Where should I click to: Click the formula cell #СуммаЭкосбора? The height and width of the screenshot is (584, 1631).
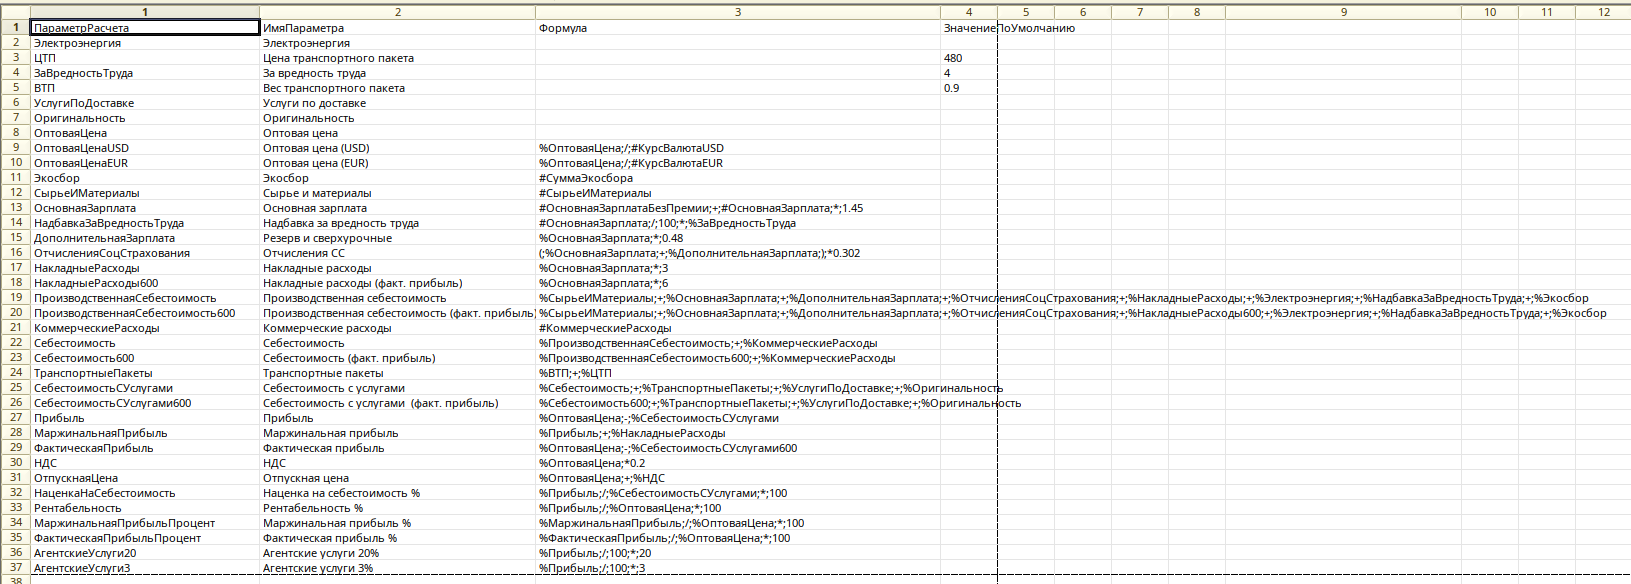tap(586, 178)
